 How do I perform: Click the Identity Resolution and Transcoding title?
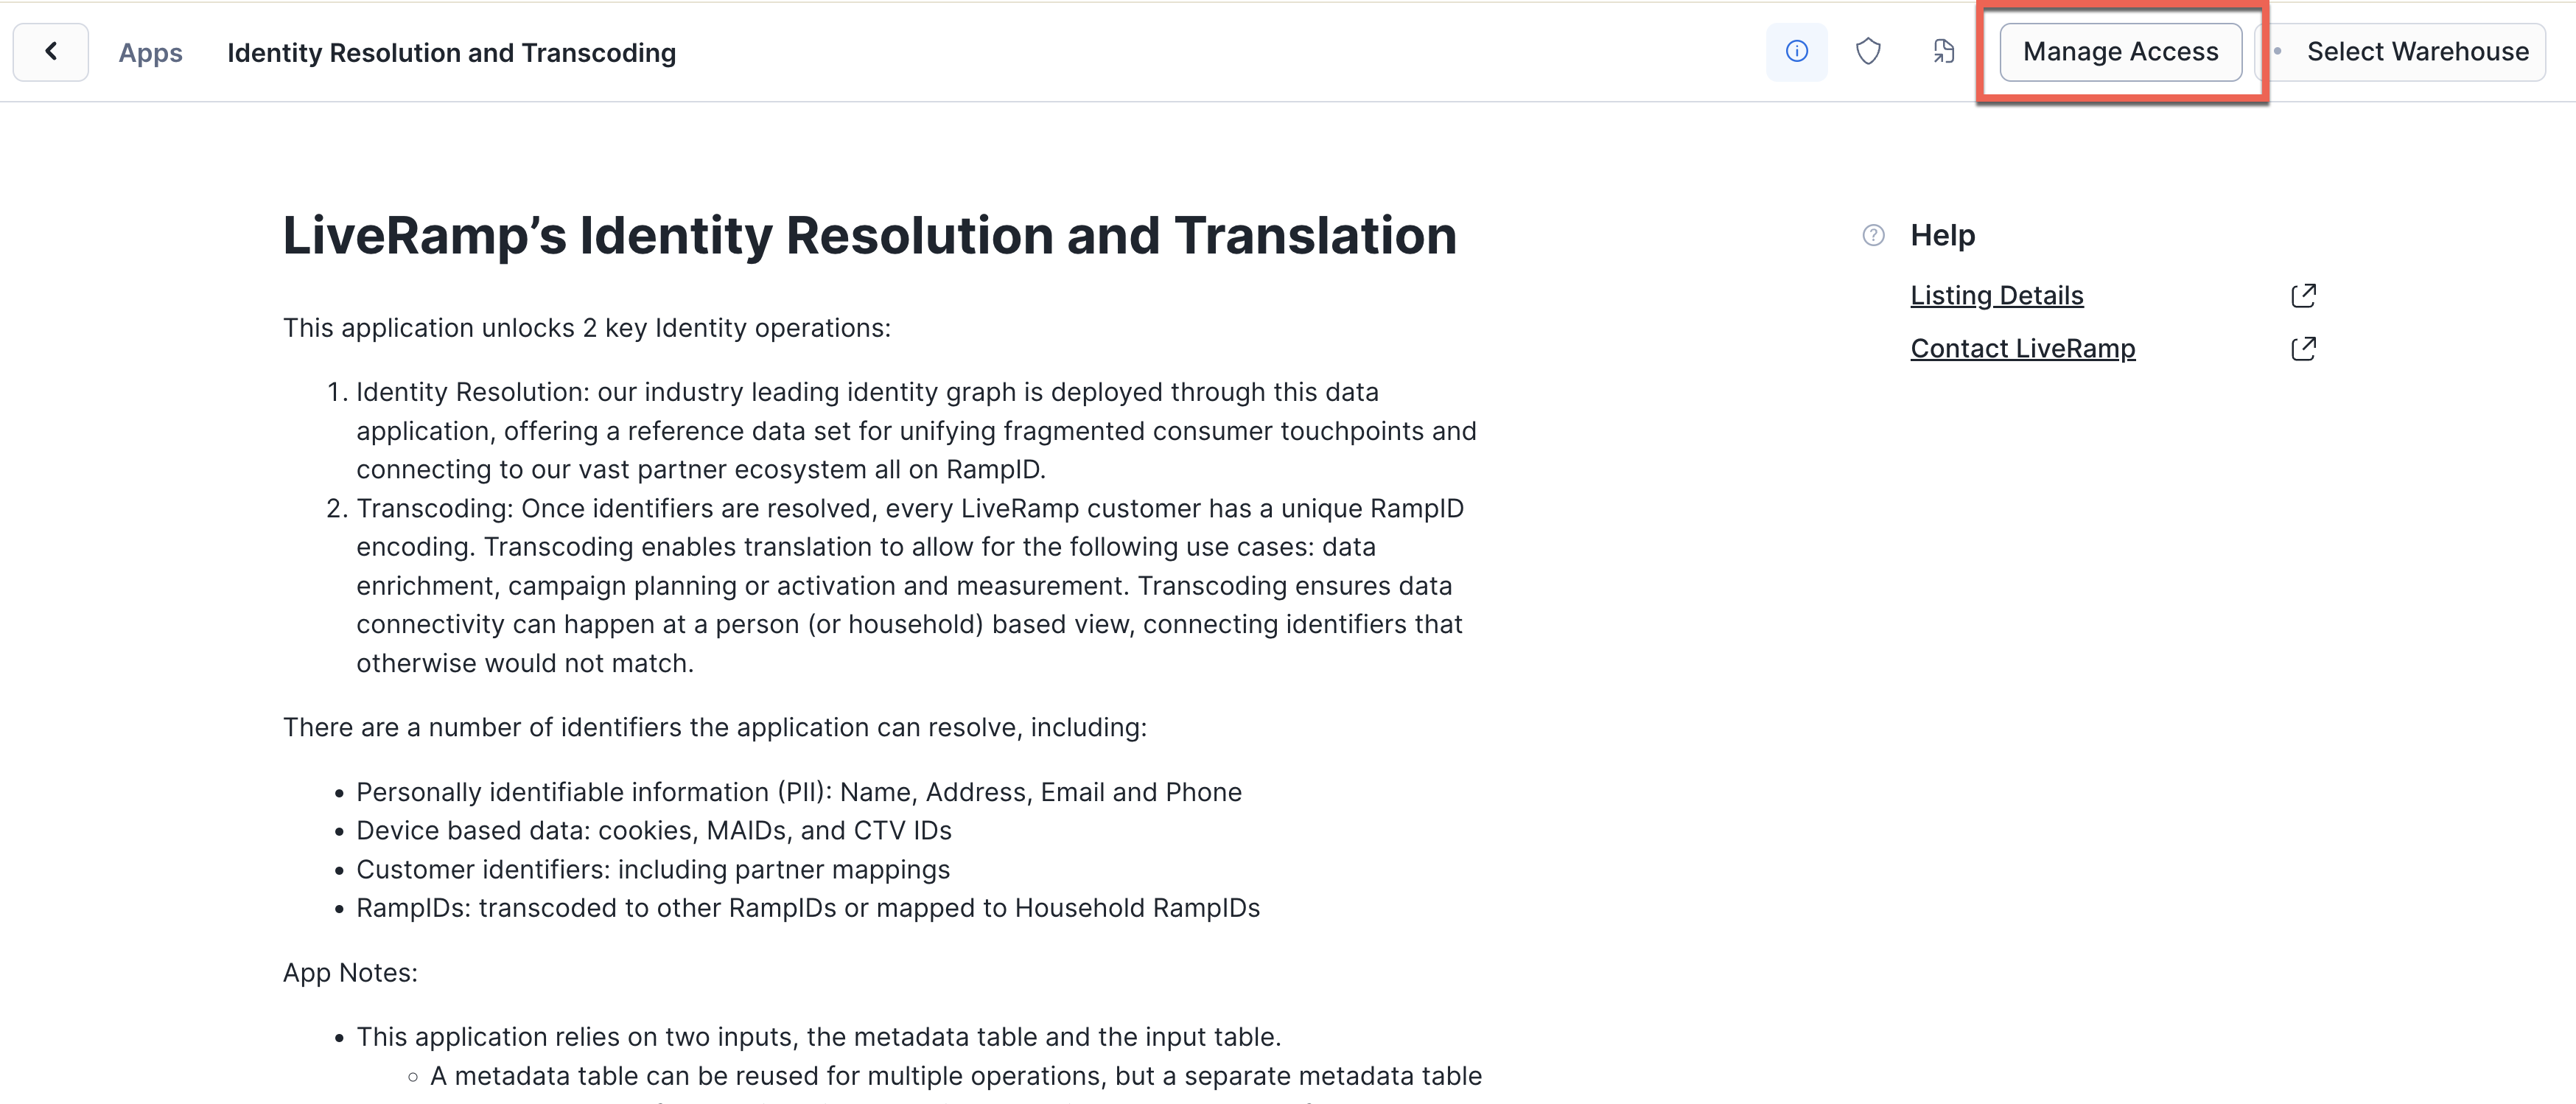point(452,51)
